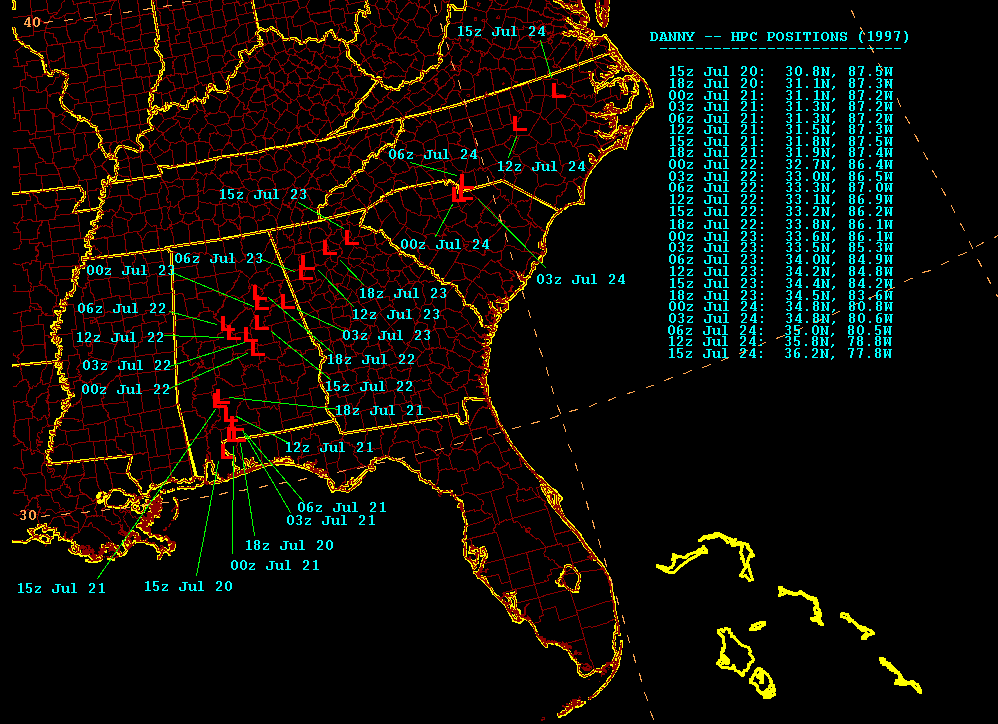Click map label '00z Jul 23'
The image size is (998, 724).
pos(130,270)
